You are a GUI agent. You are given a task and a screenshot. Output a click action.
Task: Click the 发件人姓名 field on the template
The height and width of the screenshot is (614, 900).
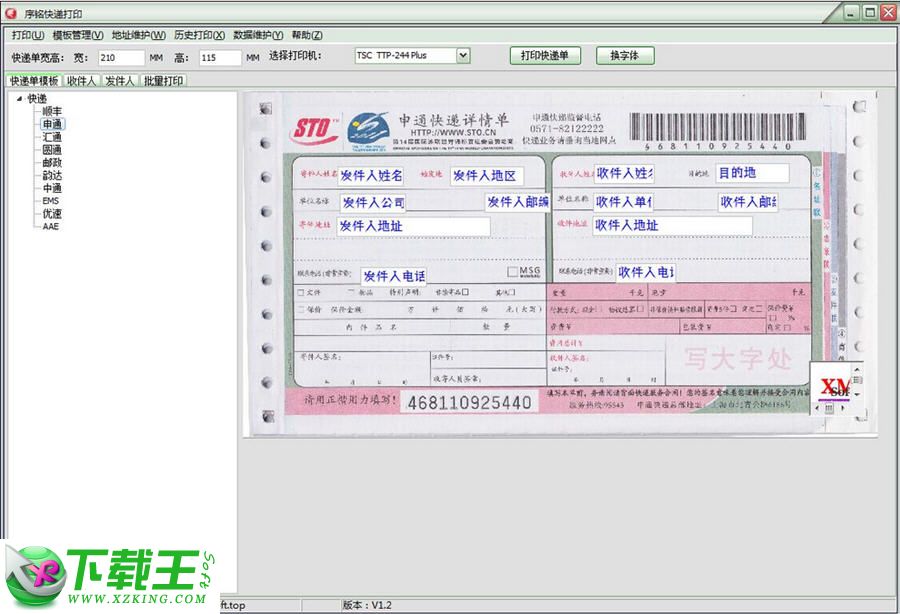tap(371, 176)
